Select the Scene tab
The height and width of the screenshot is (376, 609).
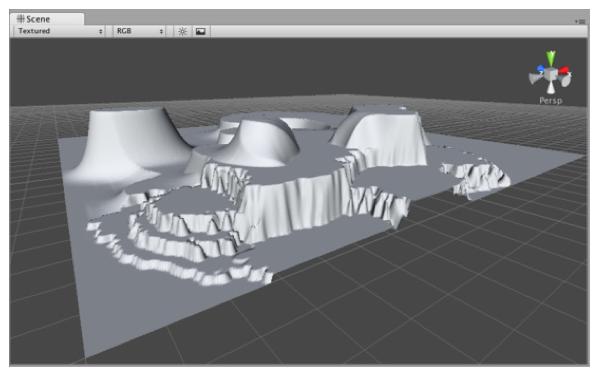(x=47, y=19)
